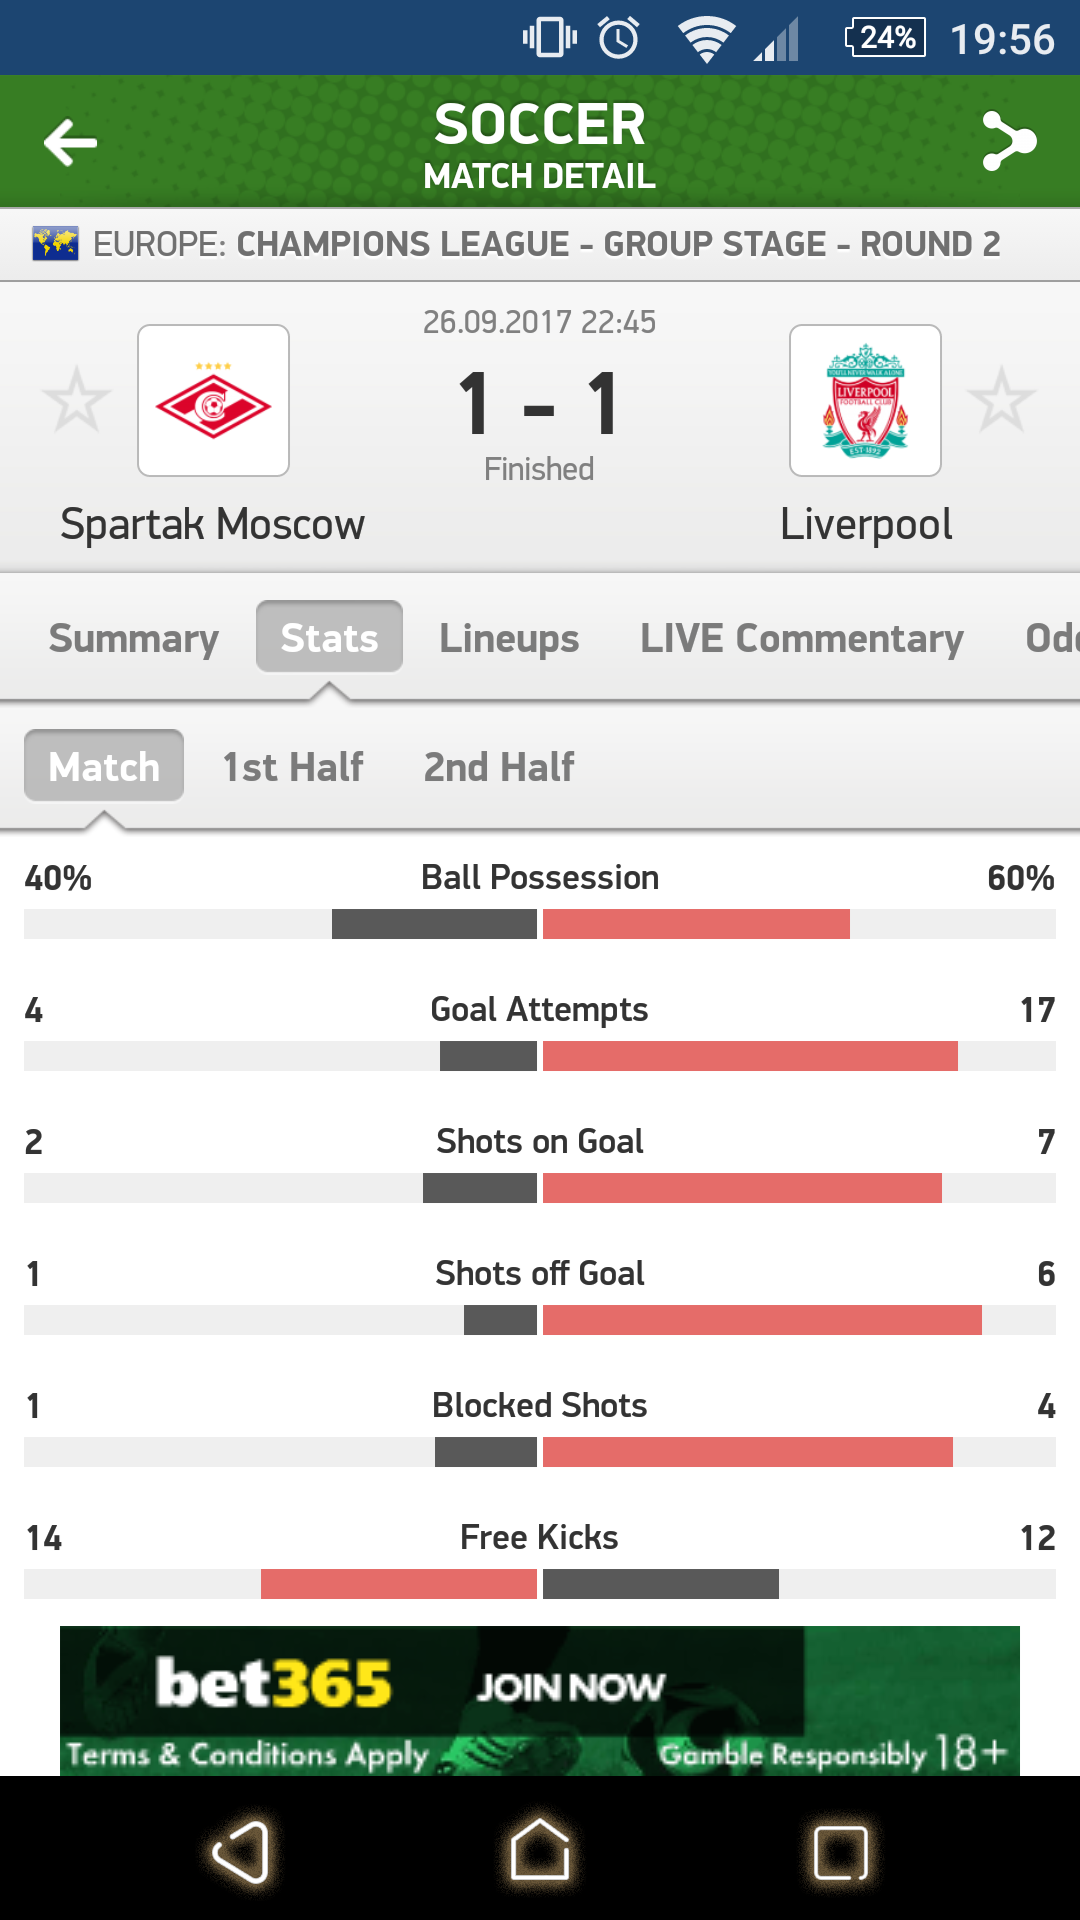Tap the Europe world map flag icon

pos(55,243)
